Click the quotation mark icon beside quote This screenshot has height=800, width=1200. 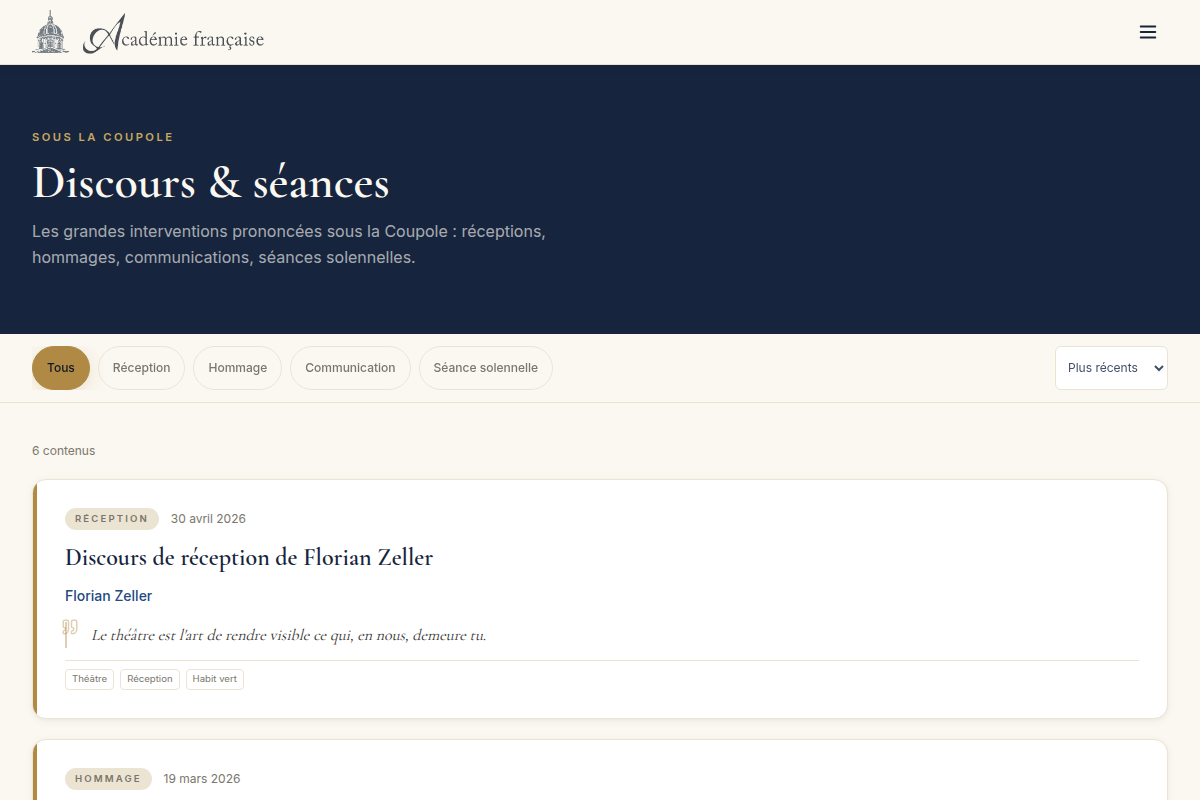pyautogui.click(x=70, y=629)
